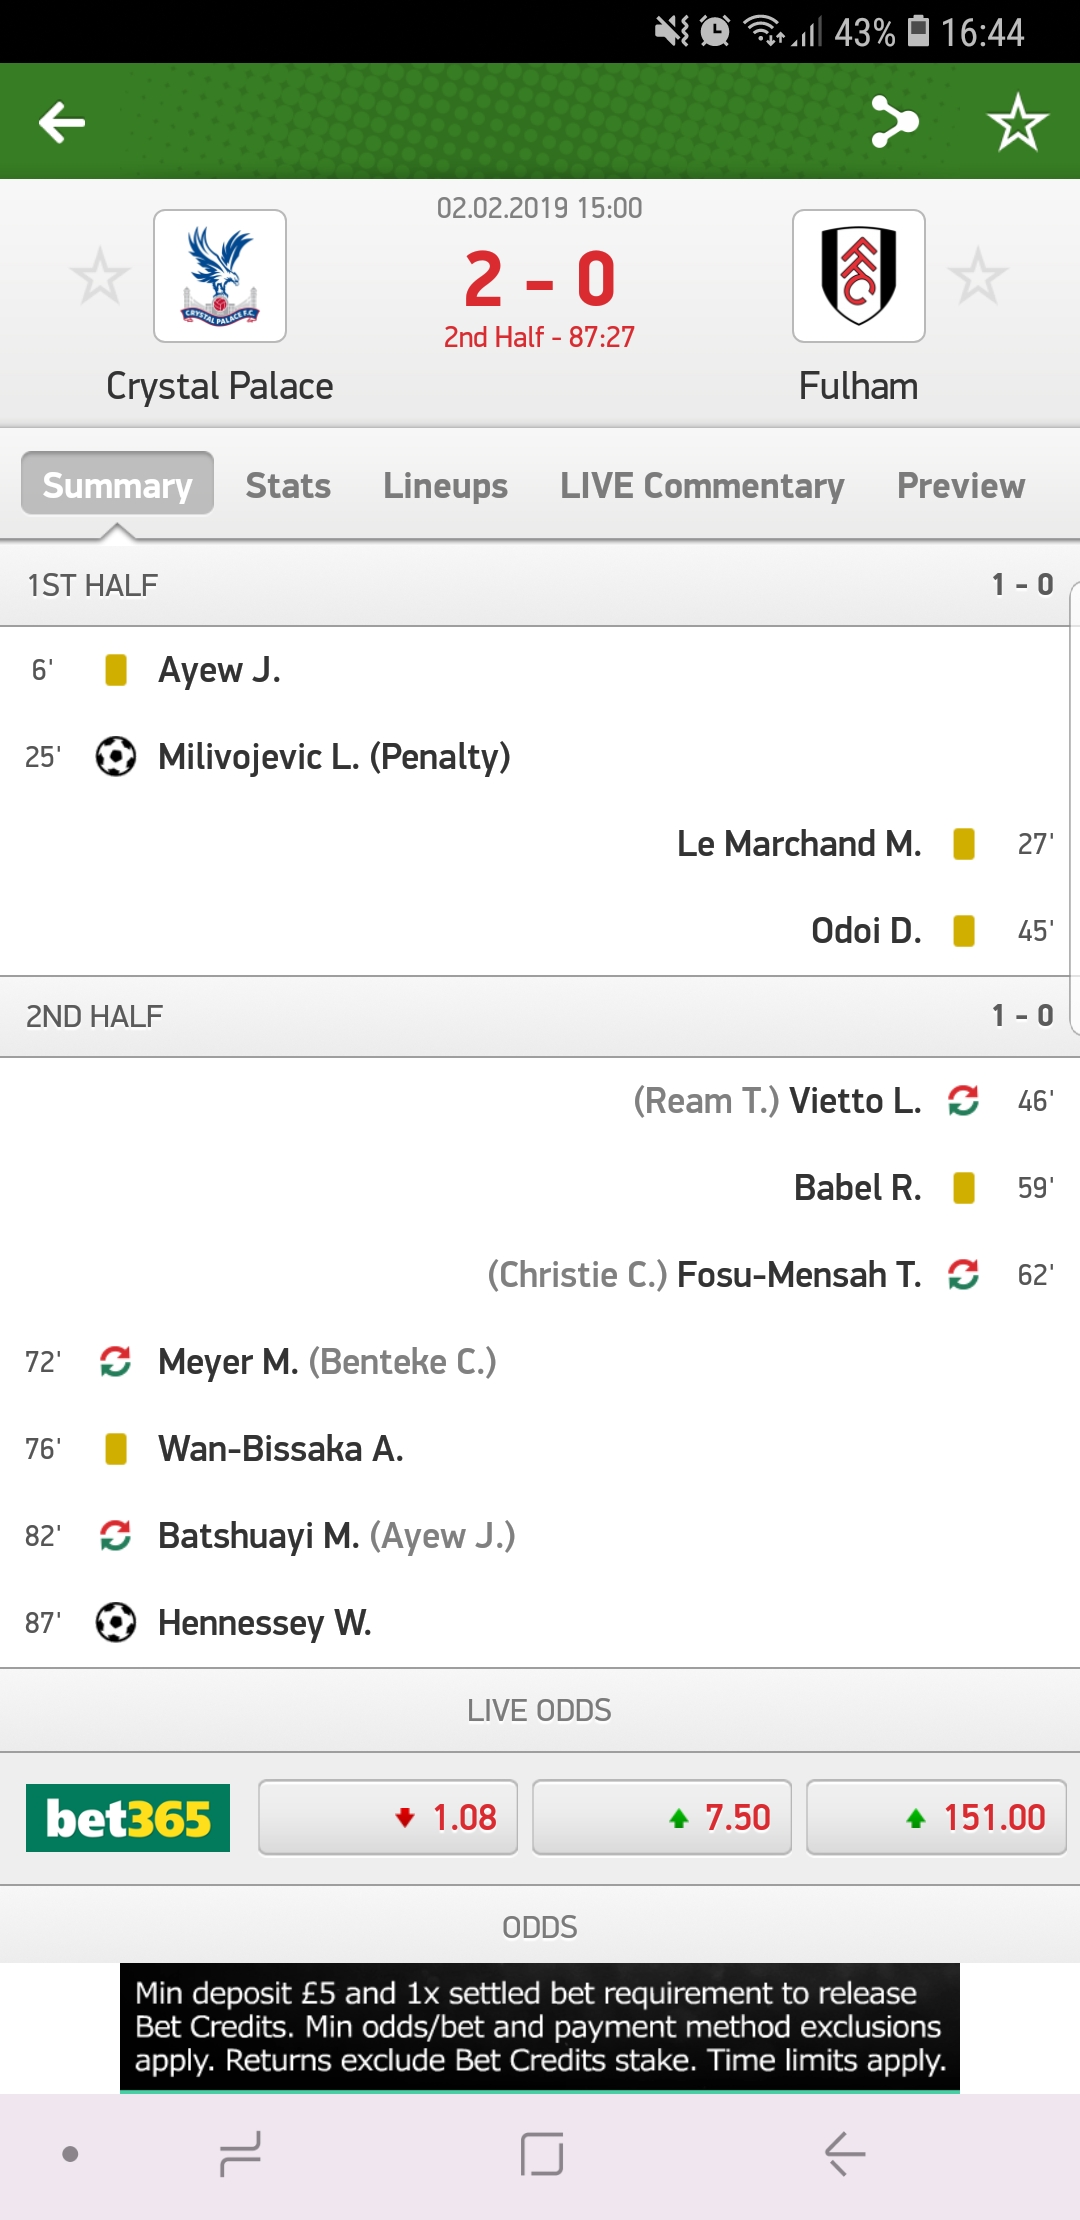Pick the 7.50 draw odds

pyautogui.click(x=662, y=1818)
